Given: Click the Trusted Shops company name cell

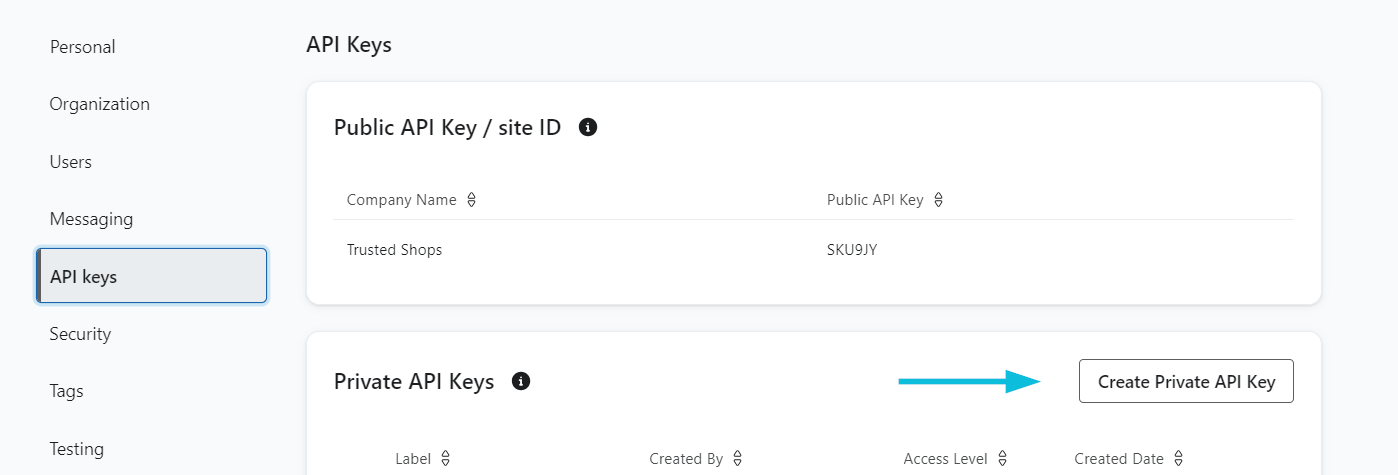Looking at the screenshot, I should pyautogui.click(x=394, y=250).
